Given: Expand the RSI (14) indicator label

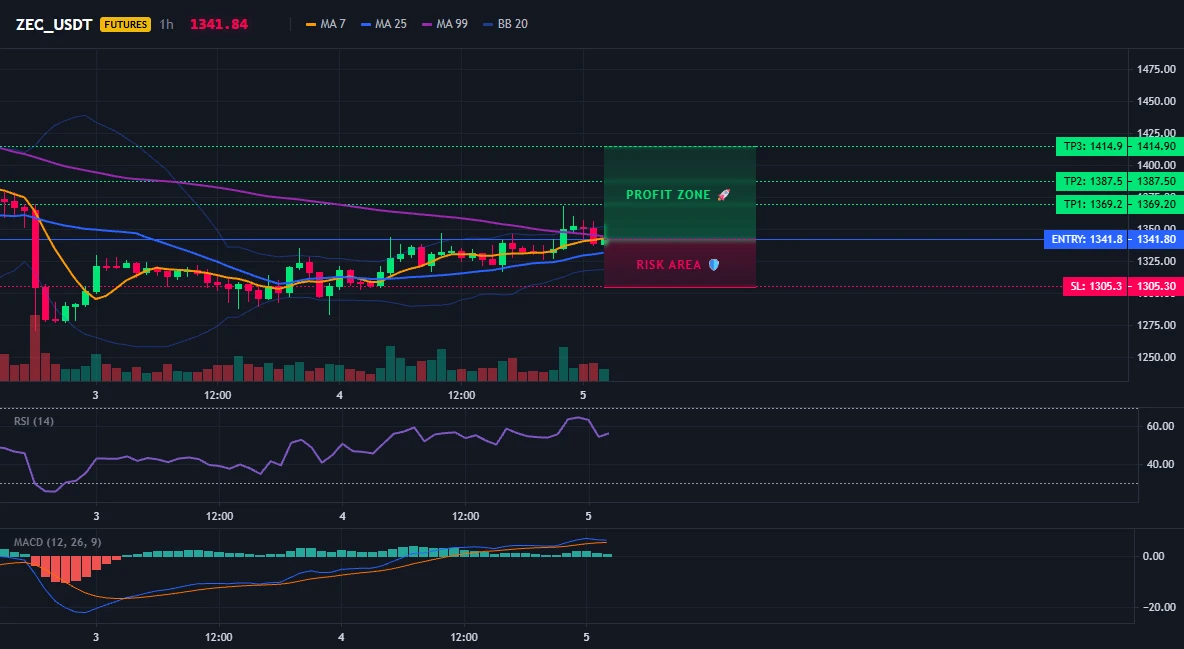Looking at the screenshot, I should 34,421.
